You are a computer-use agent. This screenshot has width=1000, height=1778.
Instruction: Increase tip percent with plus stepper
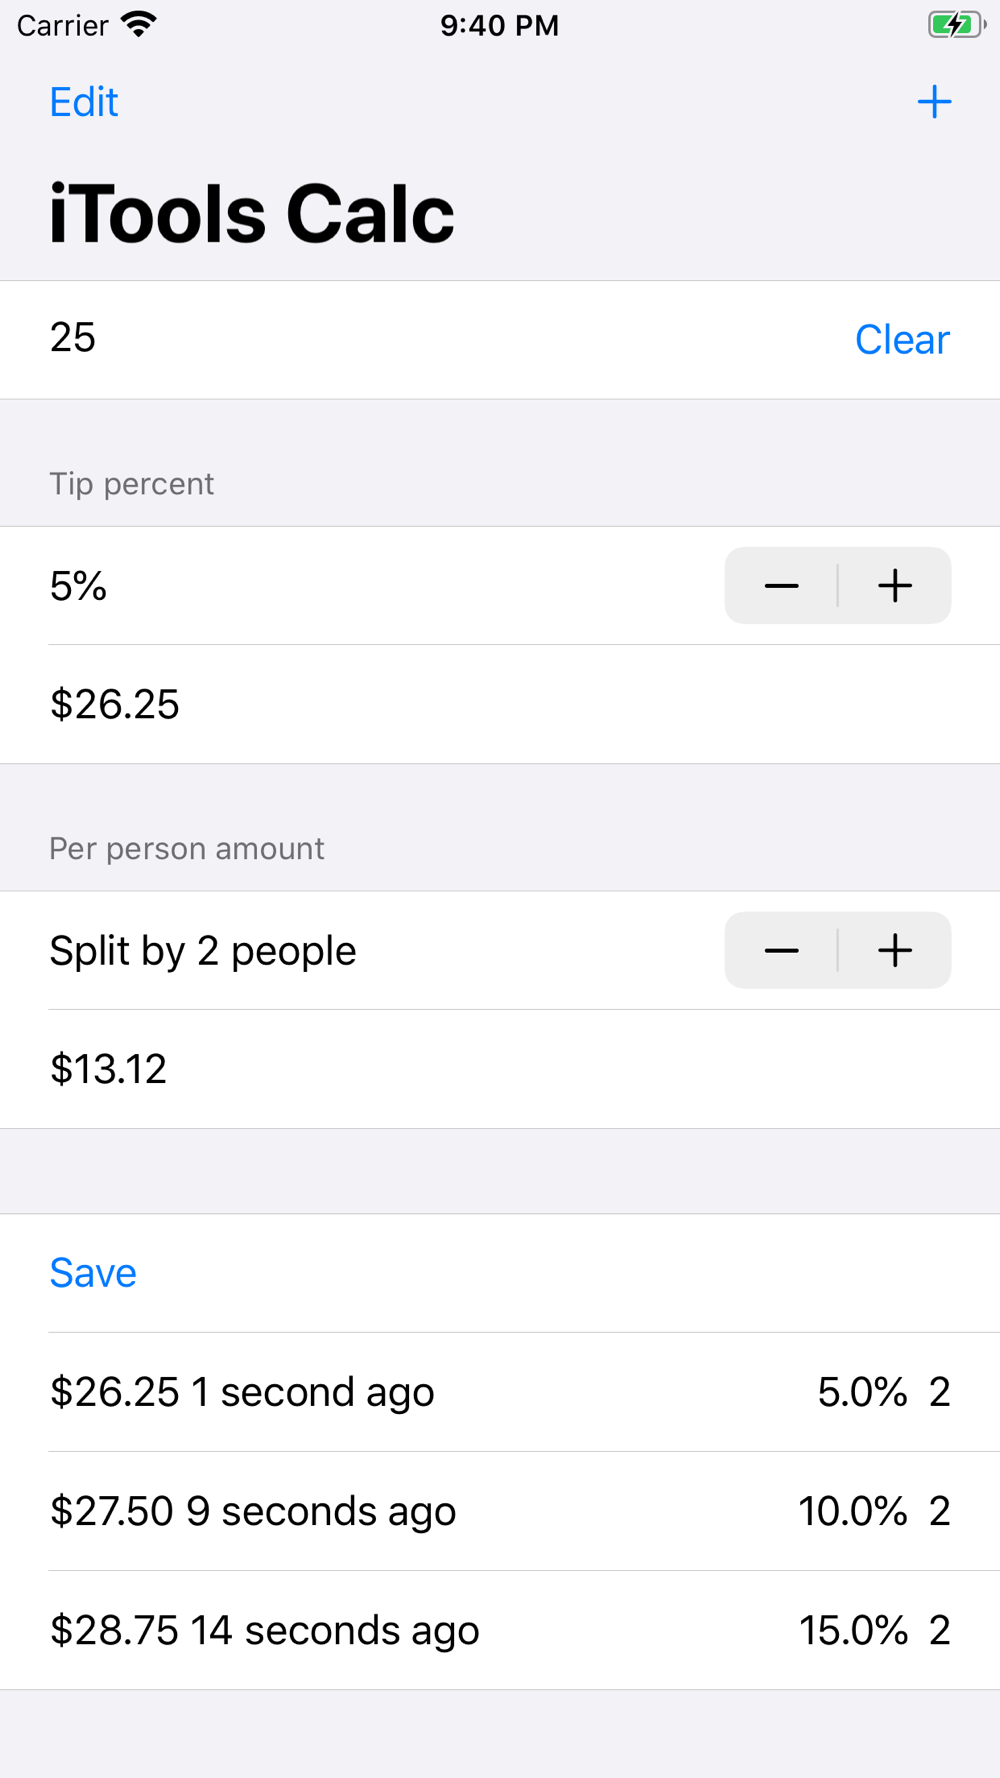895,585
